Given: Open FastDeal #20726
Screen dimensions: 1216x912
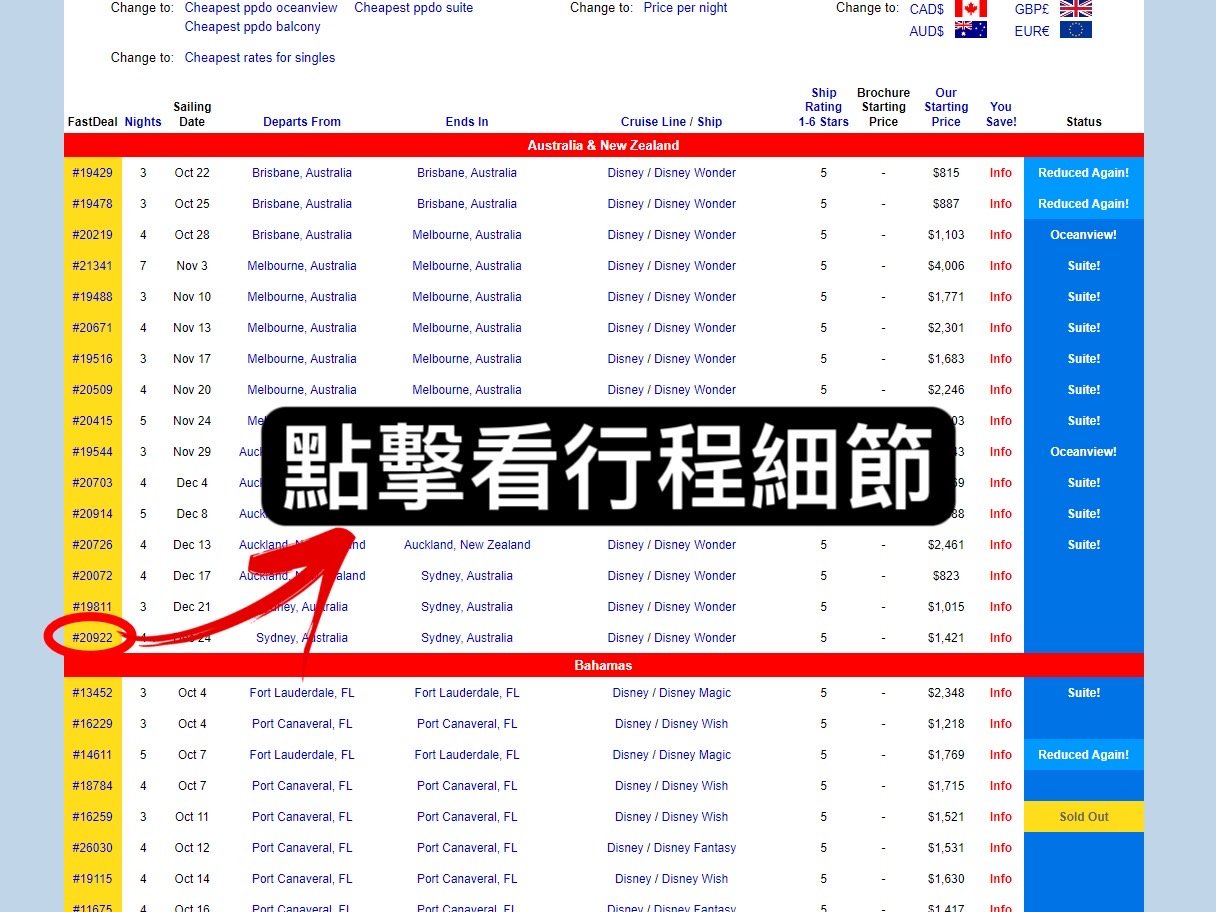Looking at the screenshot, I should [93, 545].
